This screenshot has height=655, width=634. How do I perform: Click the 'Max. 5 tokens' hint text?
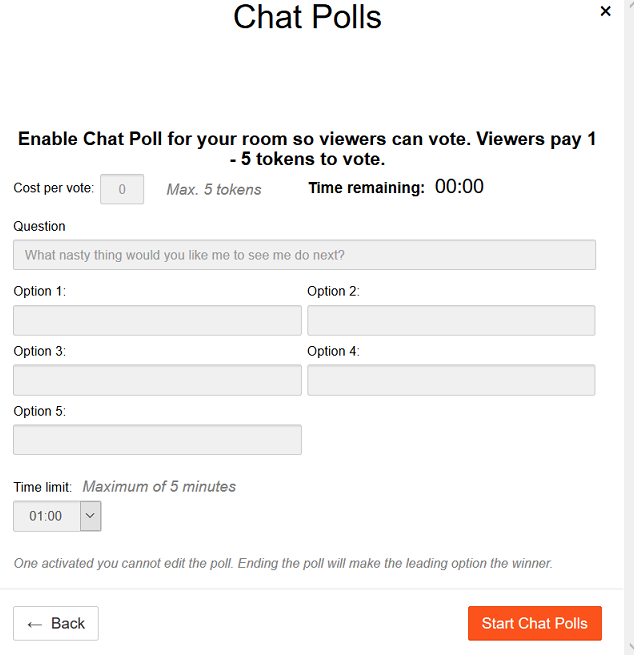(213, 189)
